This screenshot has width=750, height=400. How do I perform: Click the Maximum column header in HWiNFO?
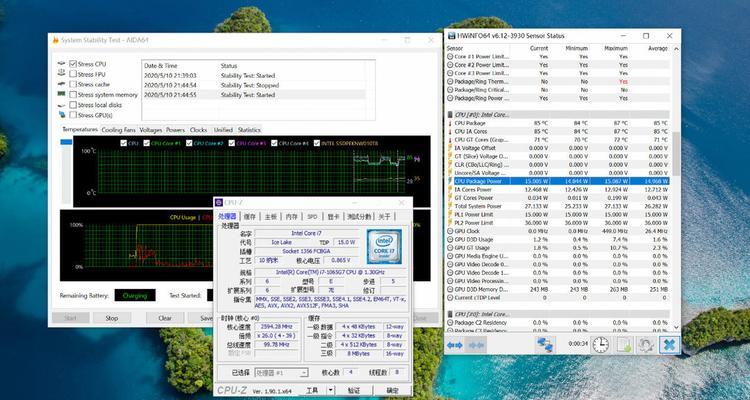coord(615,48)
